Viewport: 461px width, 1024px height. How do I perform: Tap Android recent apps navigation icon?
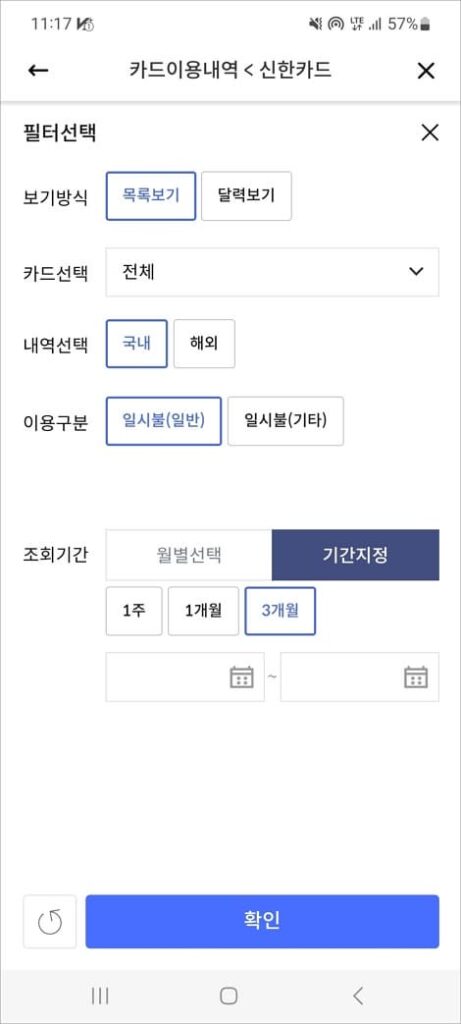(x=100, y=995)
